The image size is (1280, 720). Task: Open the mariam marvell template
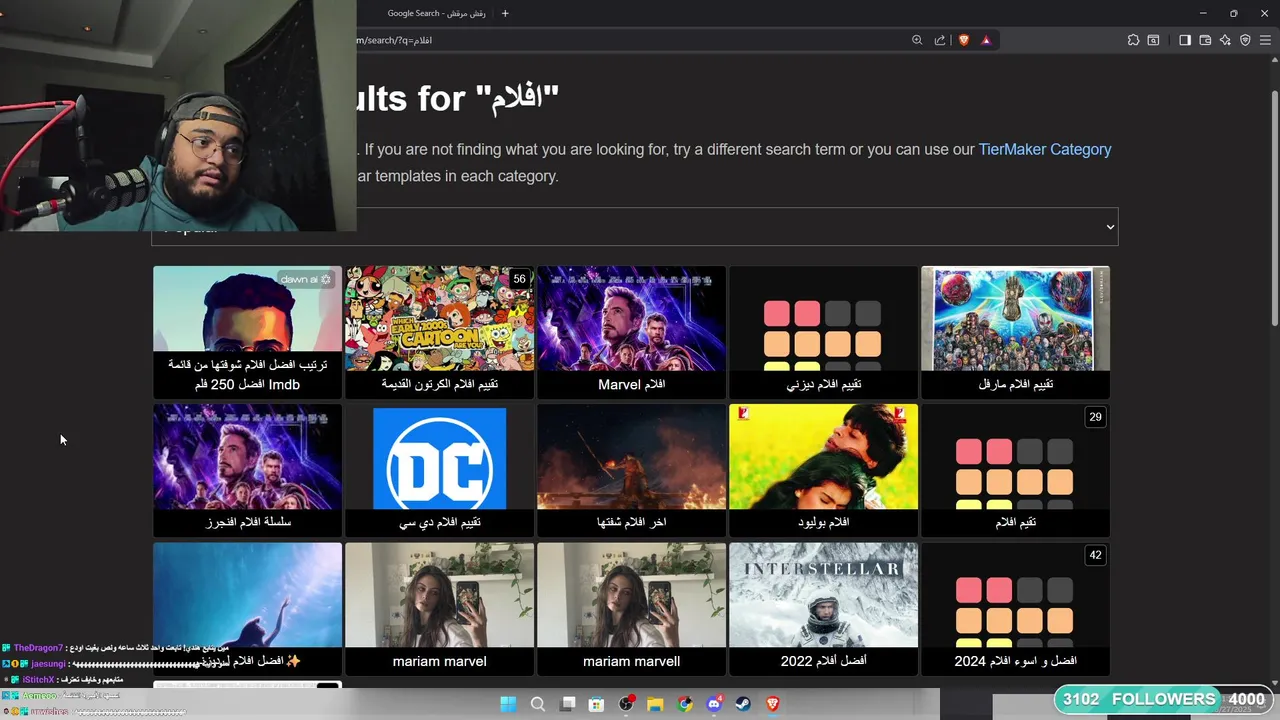(x=631, y=609)
